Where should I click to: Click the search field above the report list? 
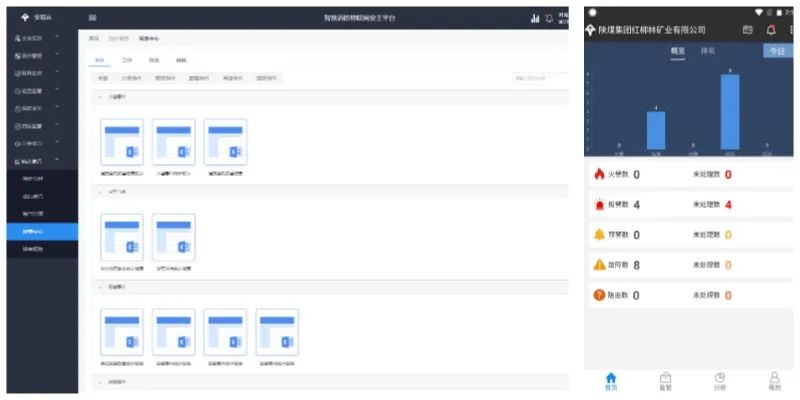click(x=540, y=78)
